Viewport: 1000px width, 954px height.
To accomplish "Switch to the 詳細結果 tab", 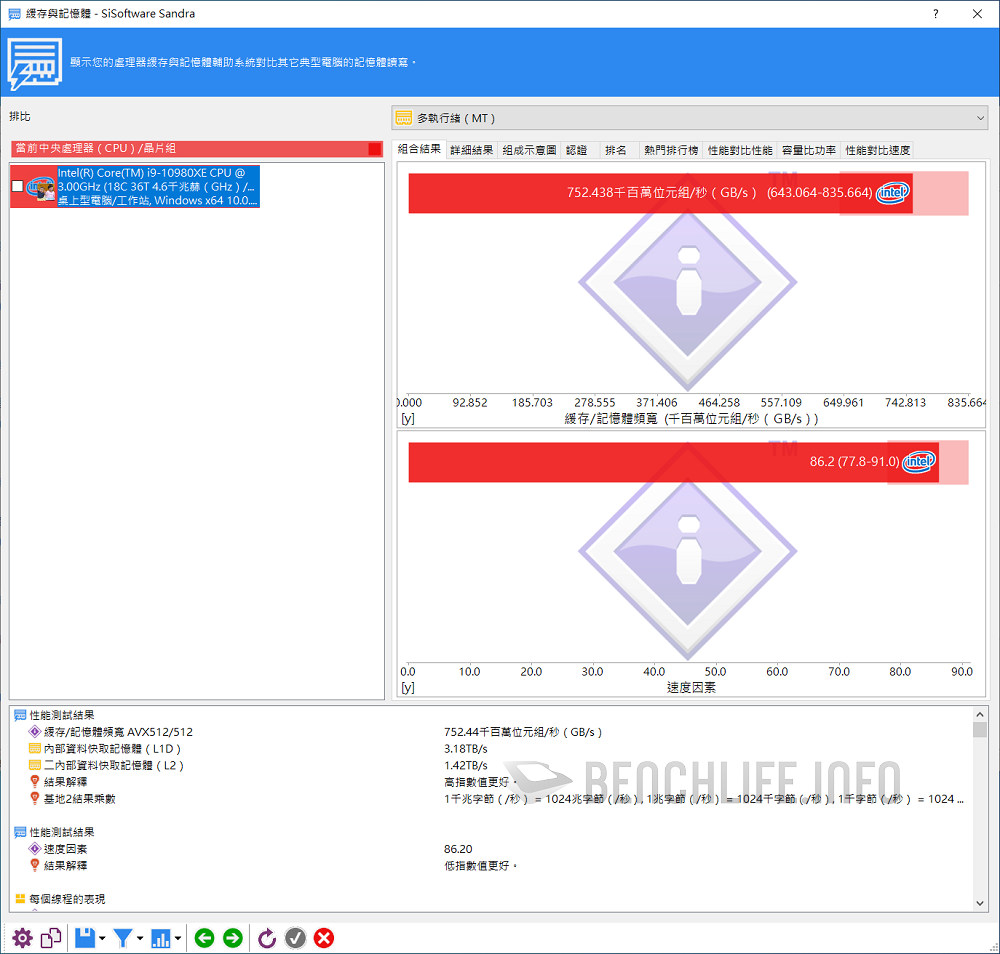I will (472, 150).
